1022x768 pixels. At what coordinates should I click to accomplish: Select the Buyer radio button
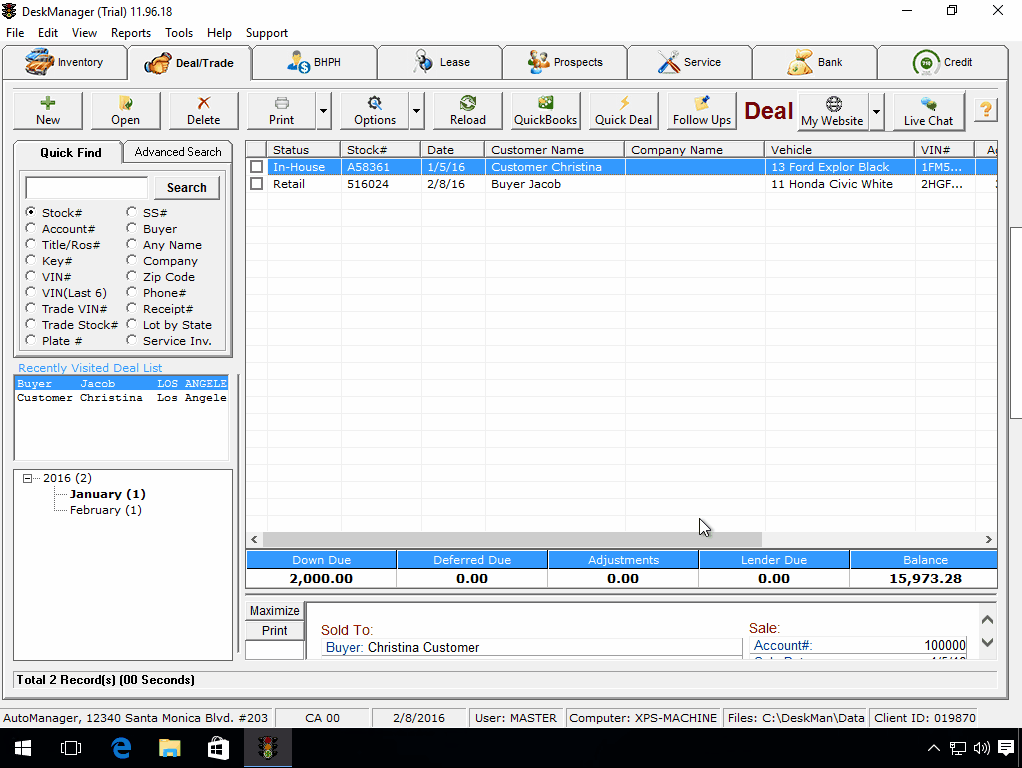(x=132, y=228)
